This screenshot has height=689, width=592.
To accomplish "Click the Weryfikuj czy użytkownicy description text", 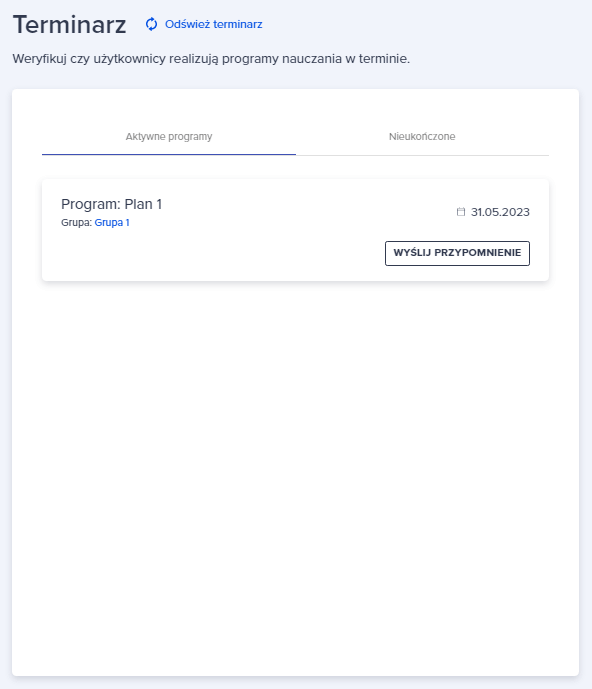I will (x=211, y=59).
